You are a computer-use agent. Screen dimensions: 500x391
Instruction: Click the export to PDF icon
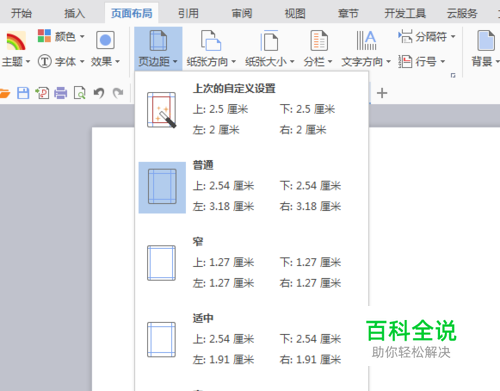42,93
